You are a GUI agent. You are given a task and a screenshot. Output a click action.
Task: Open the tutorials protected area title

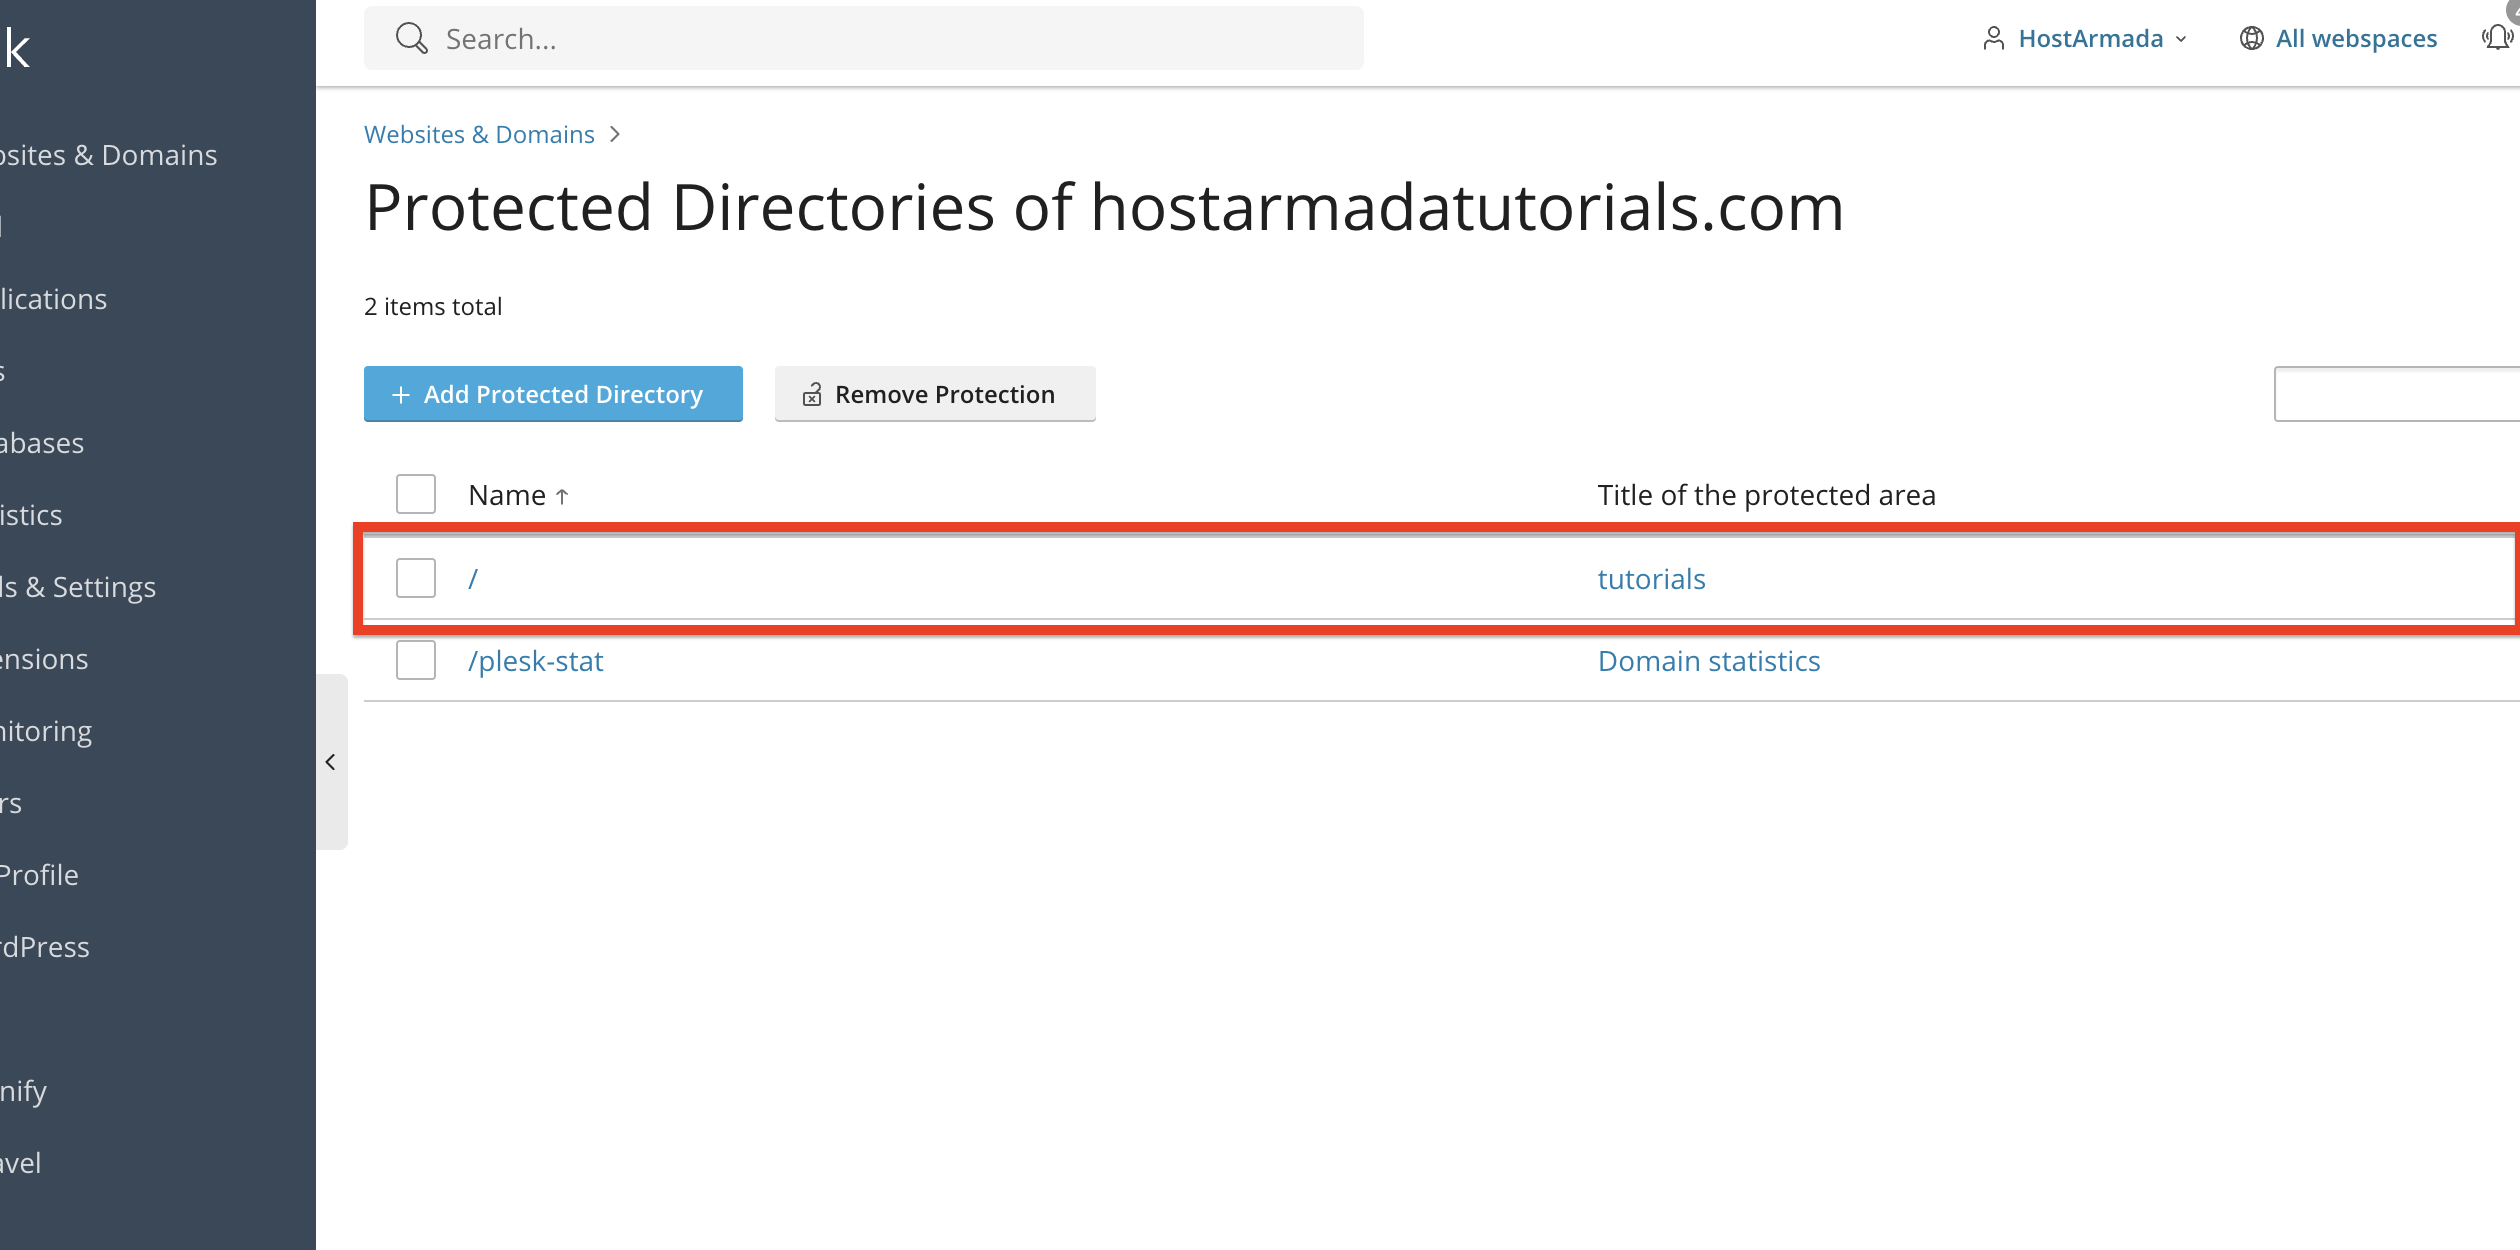pyautogui.click(x=1651, y=579)
